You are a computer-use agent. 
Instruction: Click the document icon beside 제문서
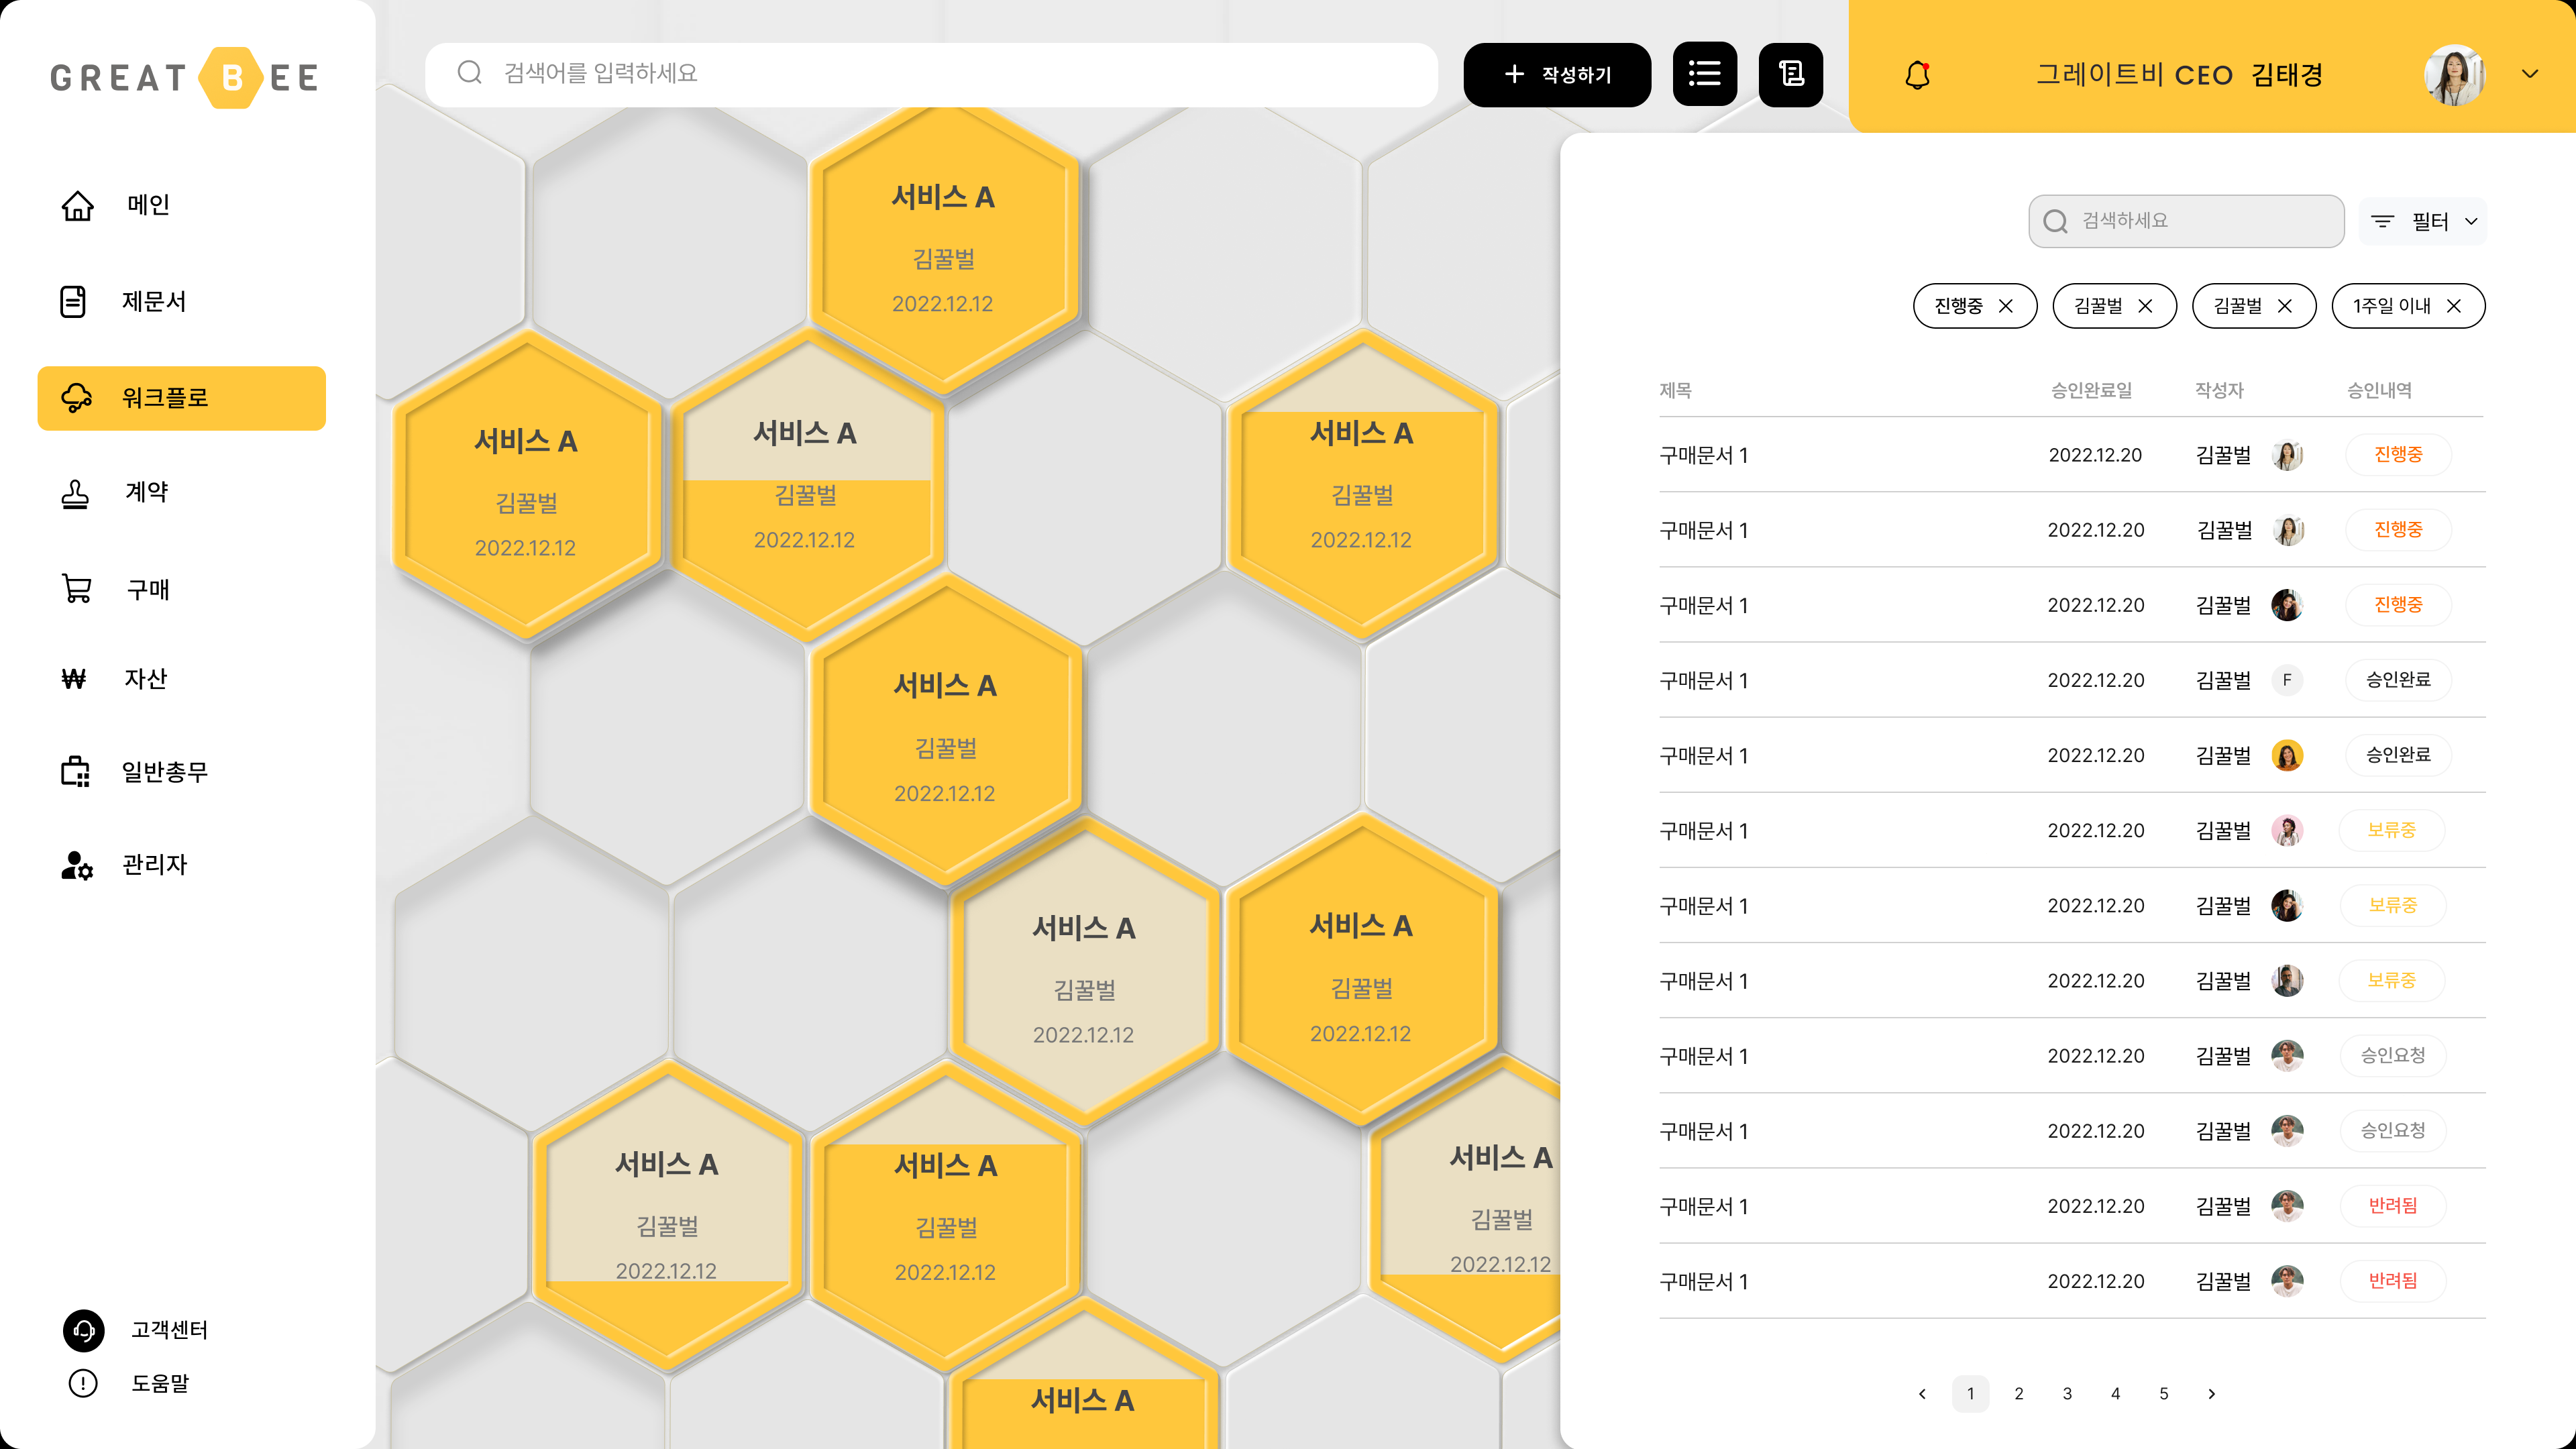(x=73, y=301)
